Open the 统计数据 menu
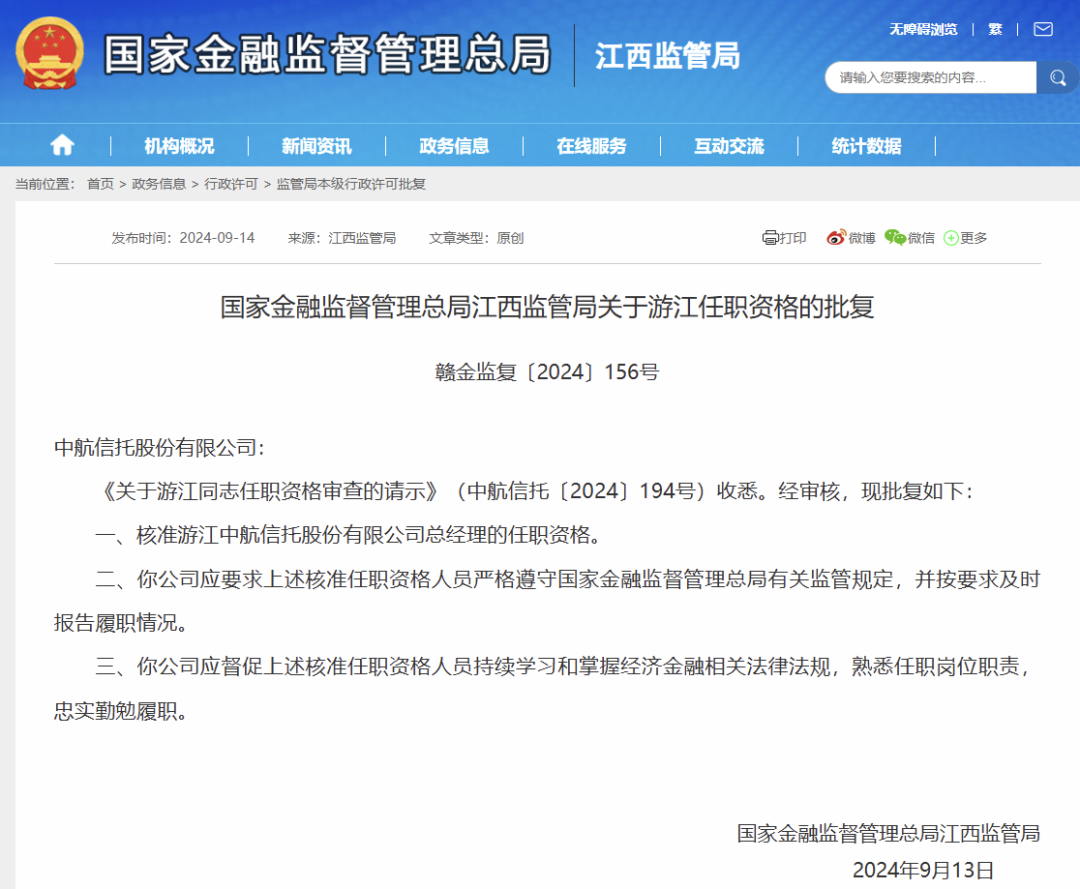Viewport: 1080px width, 889px height. coord(866,146)
